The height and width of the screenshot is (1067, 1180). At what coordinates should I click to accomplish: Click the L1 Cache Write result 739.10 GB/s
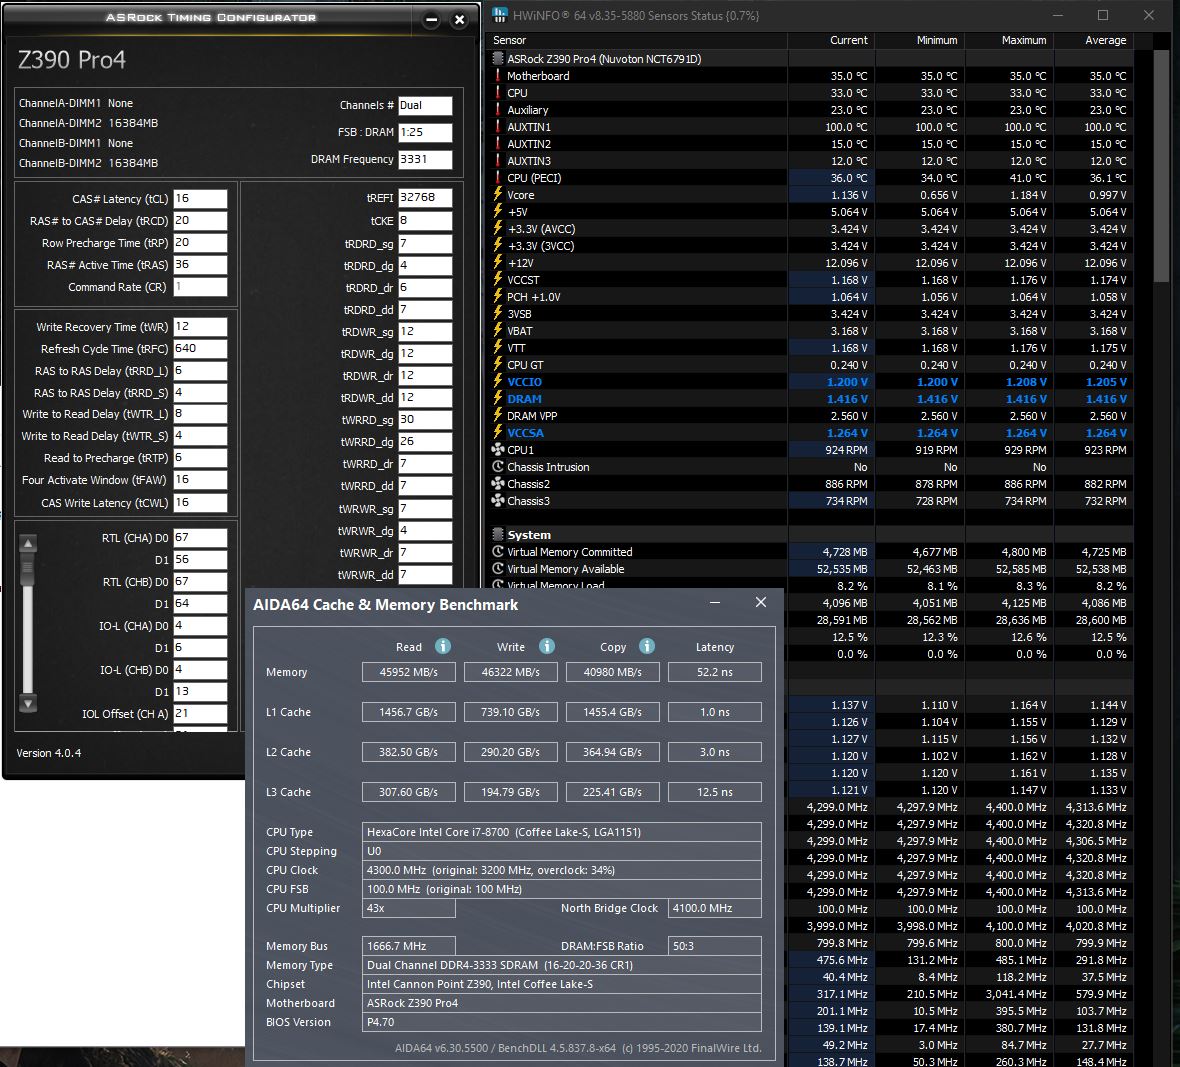[510, 712]
